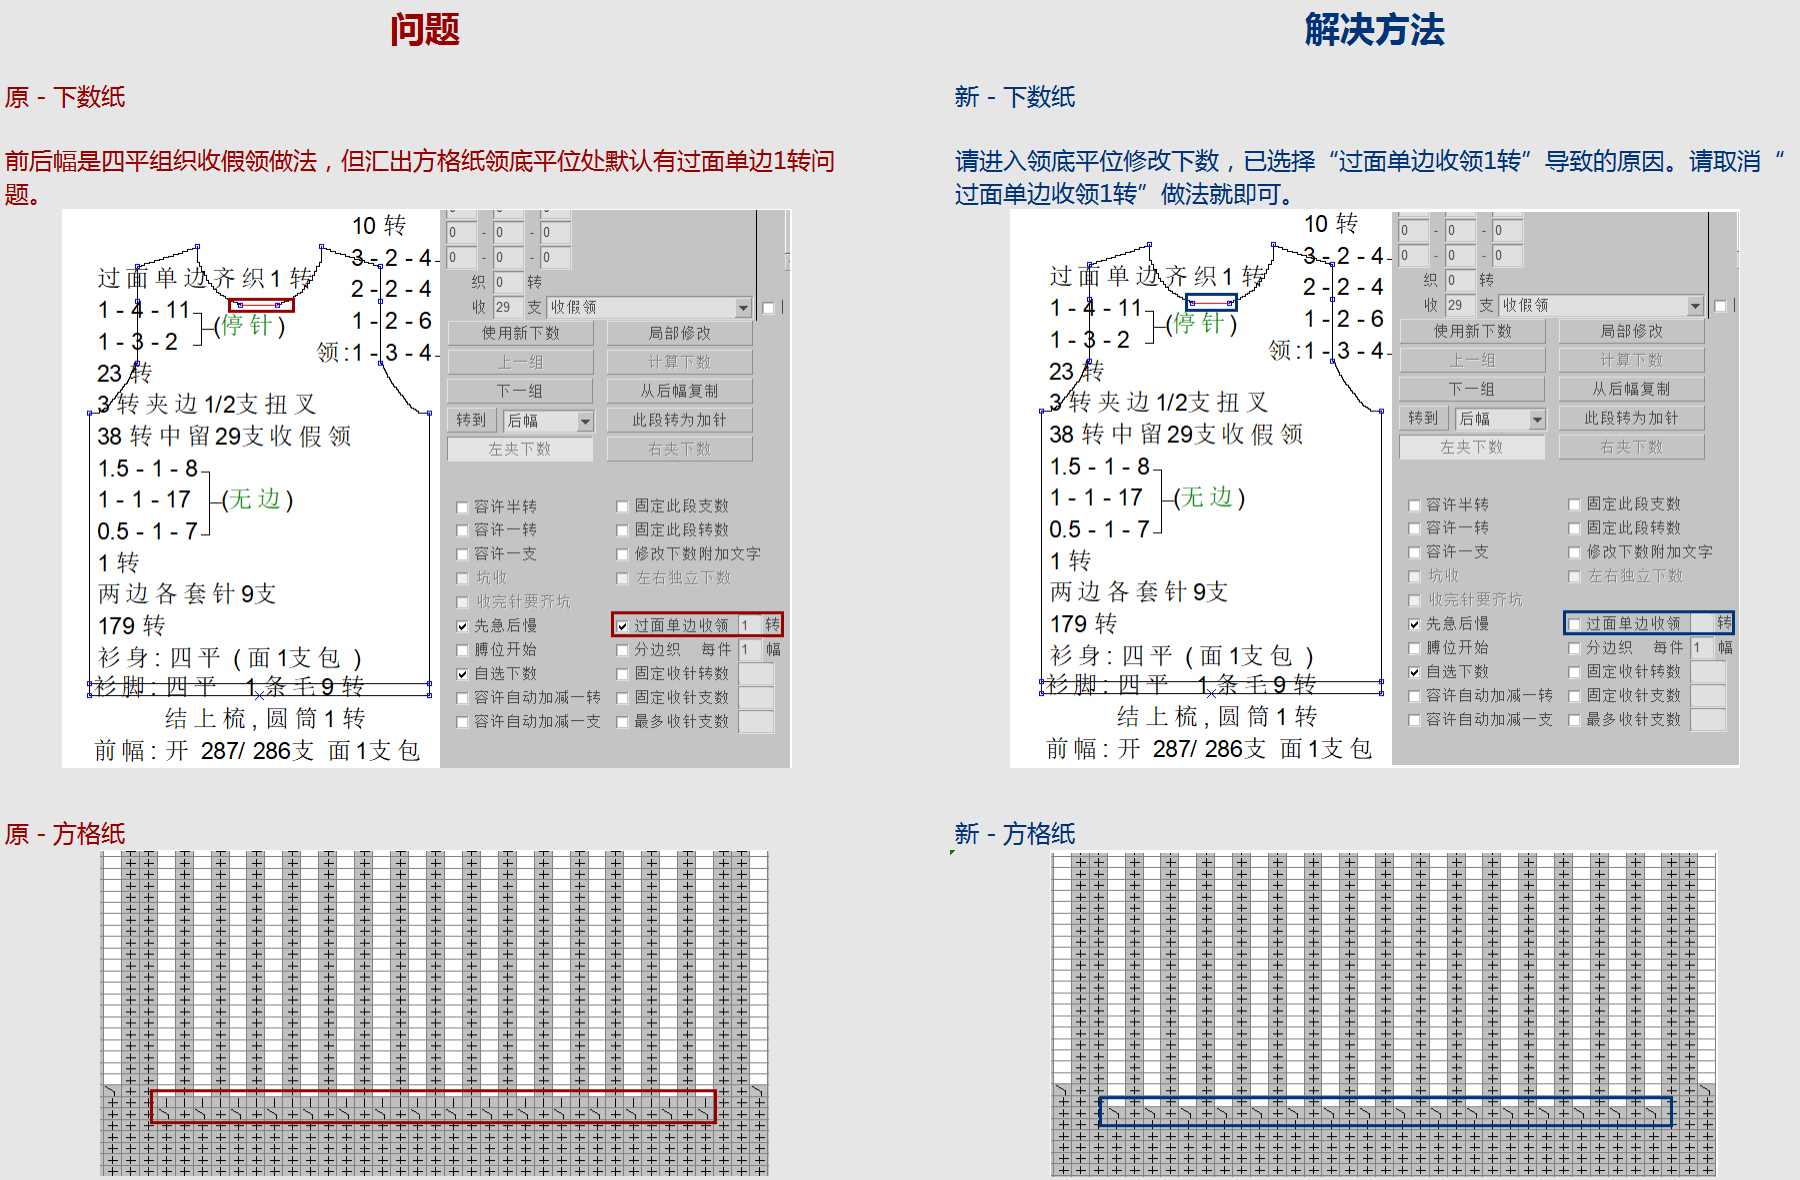Enable the 膊位开始 checkbox
Viewport: 1800px width, 1180px height.
point(461,649)
